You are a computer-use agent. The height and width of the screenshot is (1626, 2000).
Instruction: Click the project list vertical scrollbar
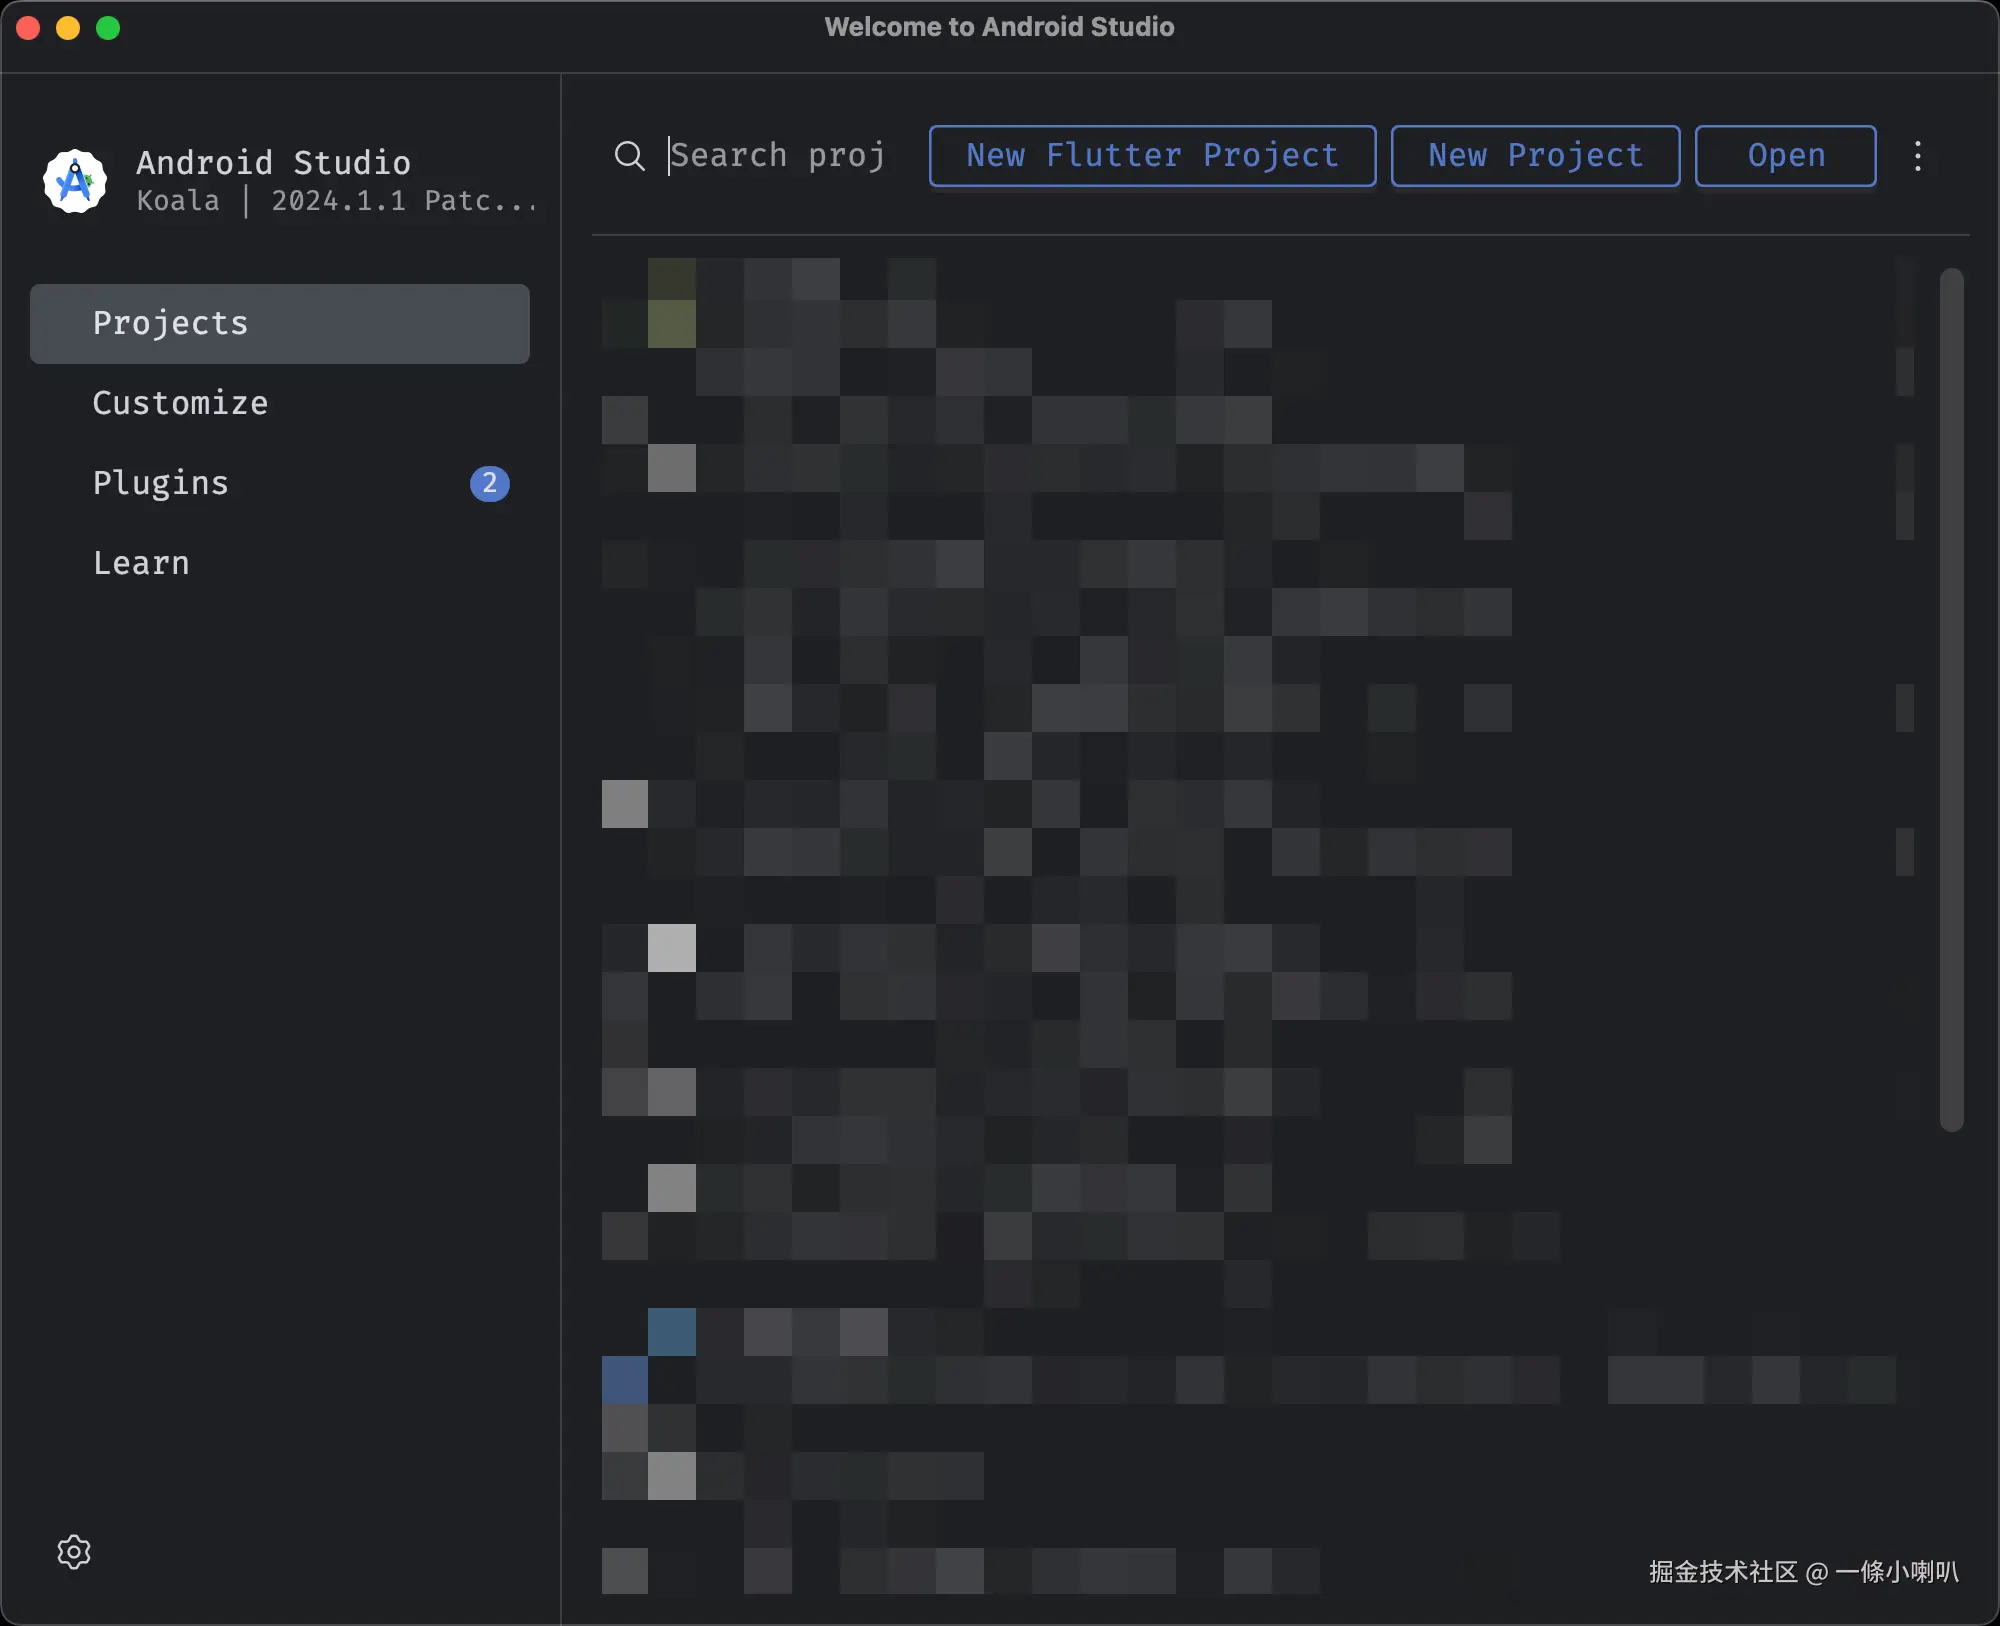[x=1951, y=700]
